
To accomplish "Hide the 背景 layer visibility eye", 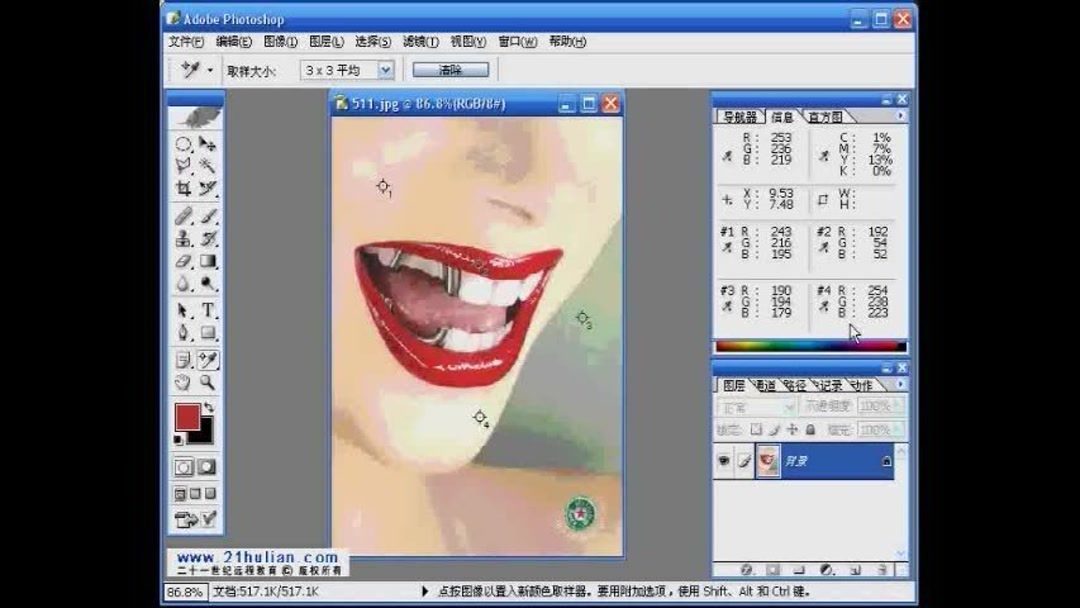I will (723, 460).
